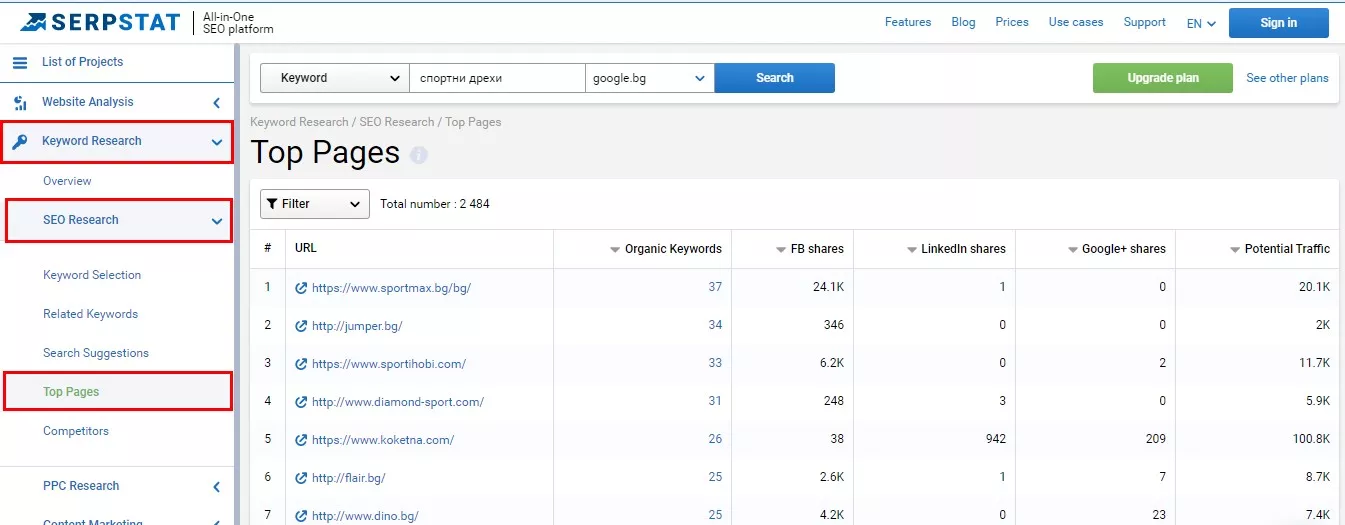The image size is (1345, 525).
Task: Click into the keyword search input field
Action: (497, 78)
